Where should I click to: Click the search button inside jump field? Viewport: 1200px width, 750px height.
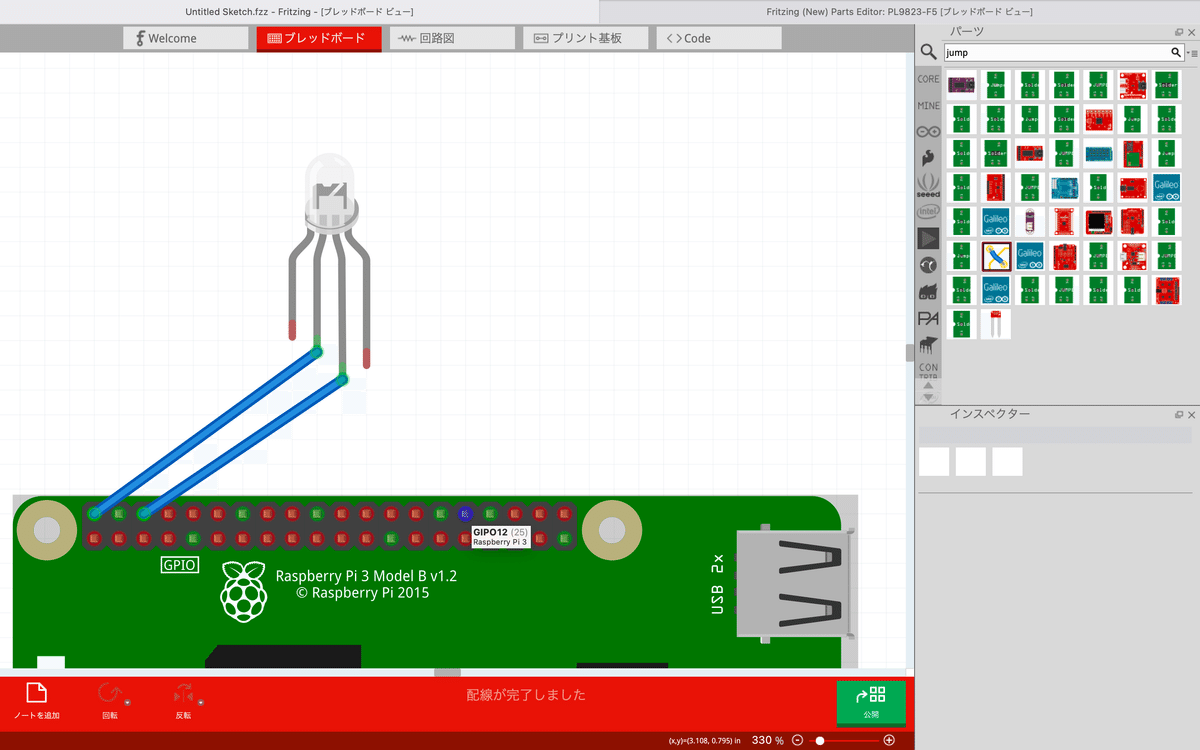click(1176, 52)
